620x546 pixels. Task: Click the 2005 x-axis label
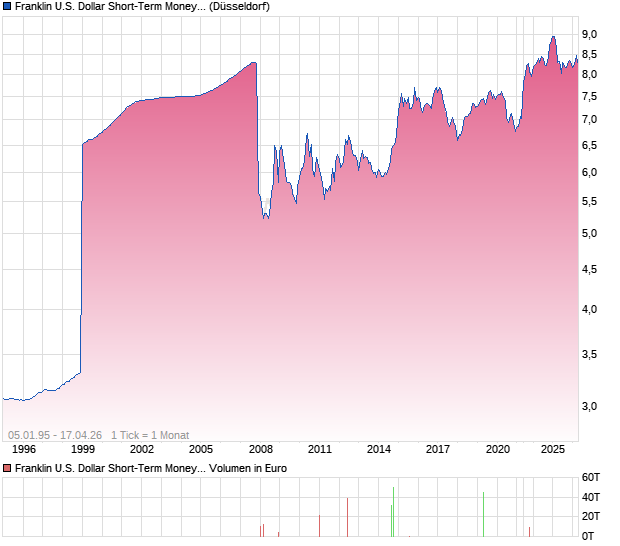click(x=201, y=449)
